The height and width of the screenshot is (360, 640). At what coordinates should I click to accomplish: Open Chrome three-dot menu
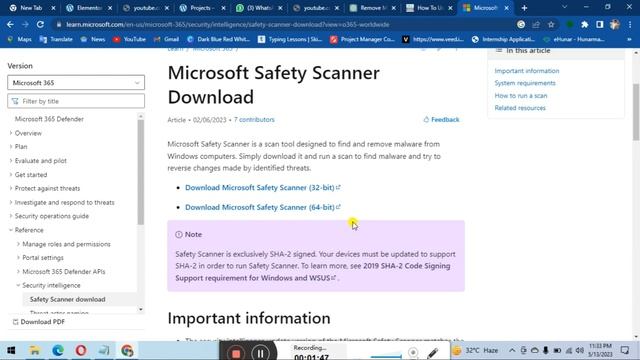pyautogui.click(x=630, y=24)
